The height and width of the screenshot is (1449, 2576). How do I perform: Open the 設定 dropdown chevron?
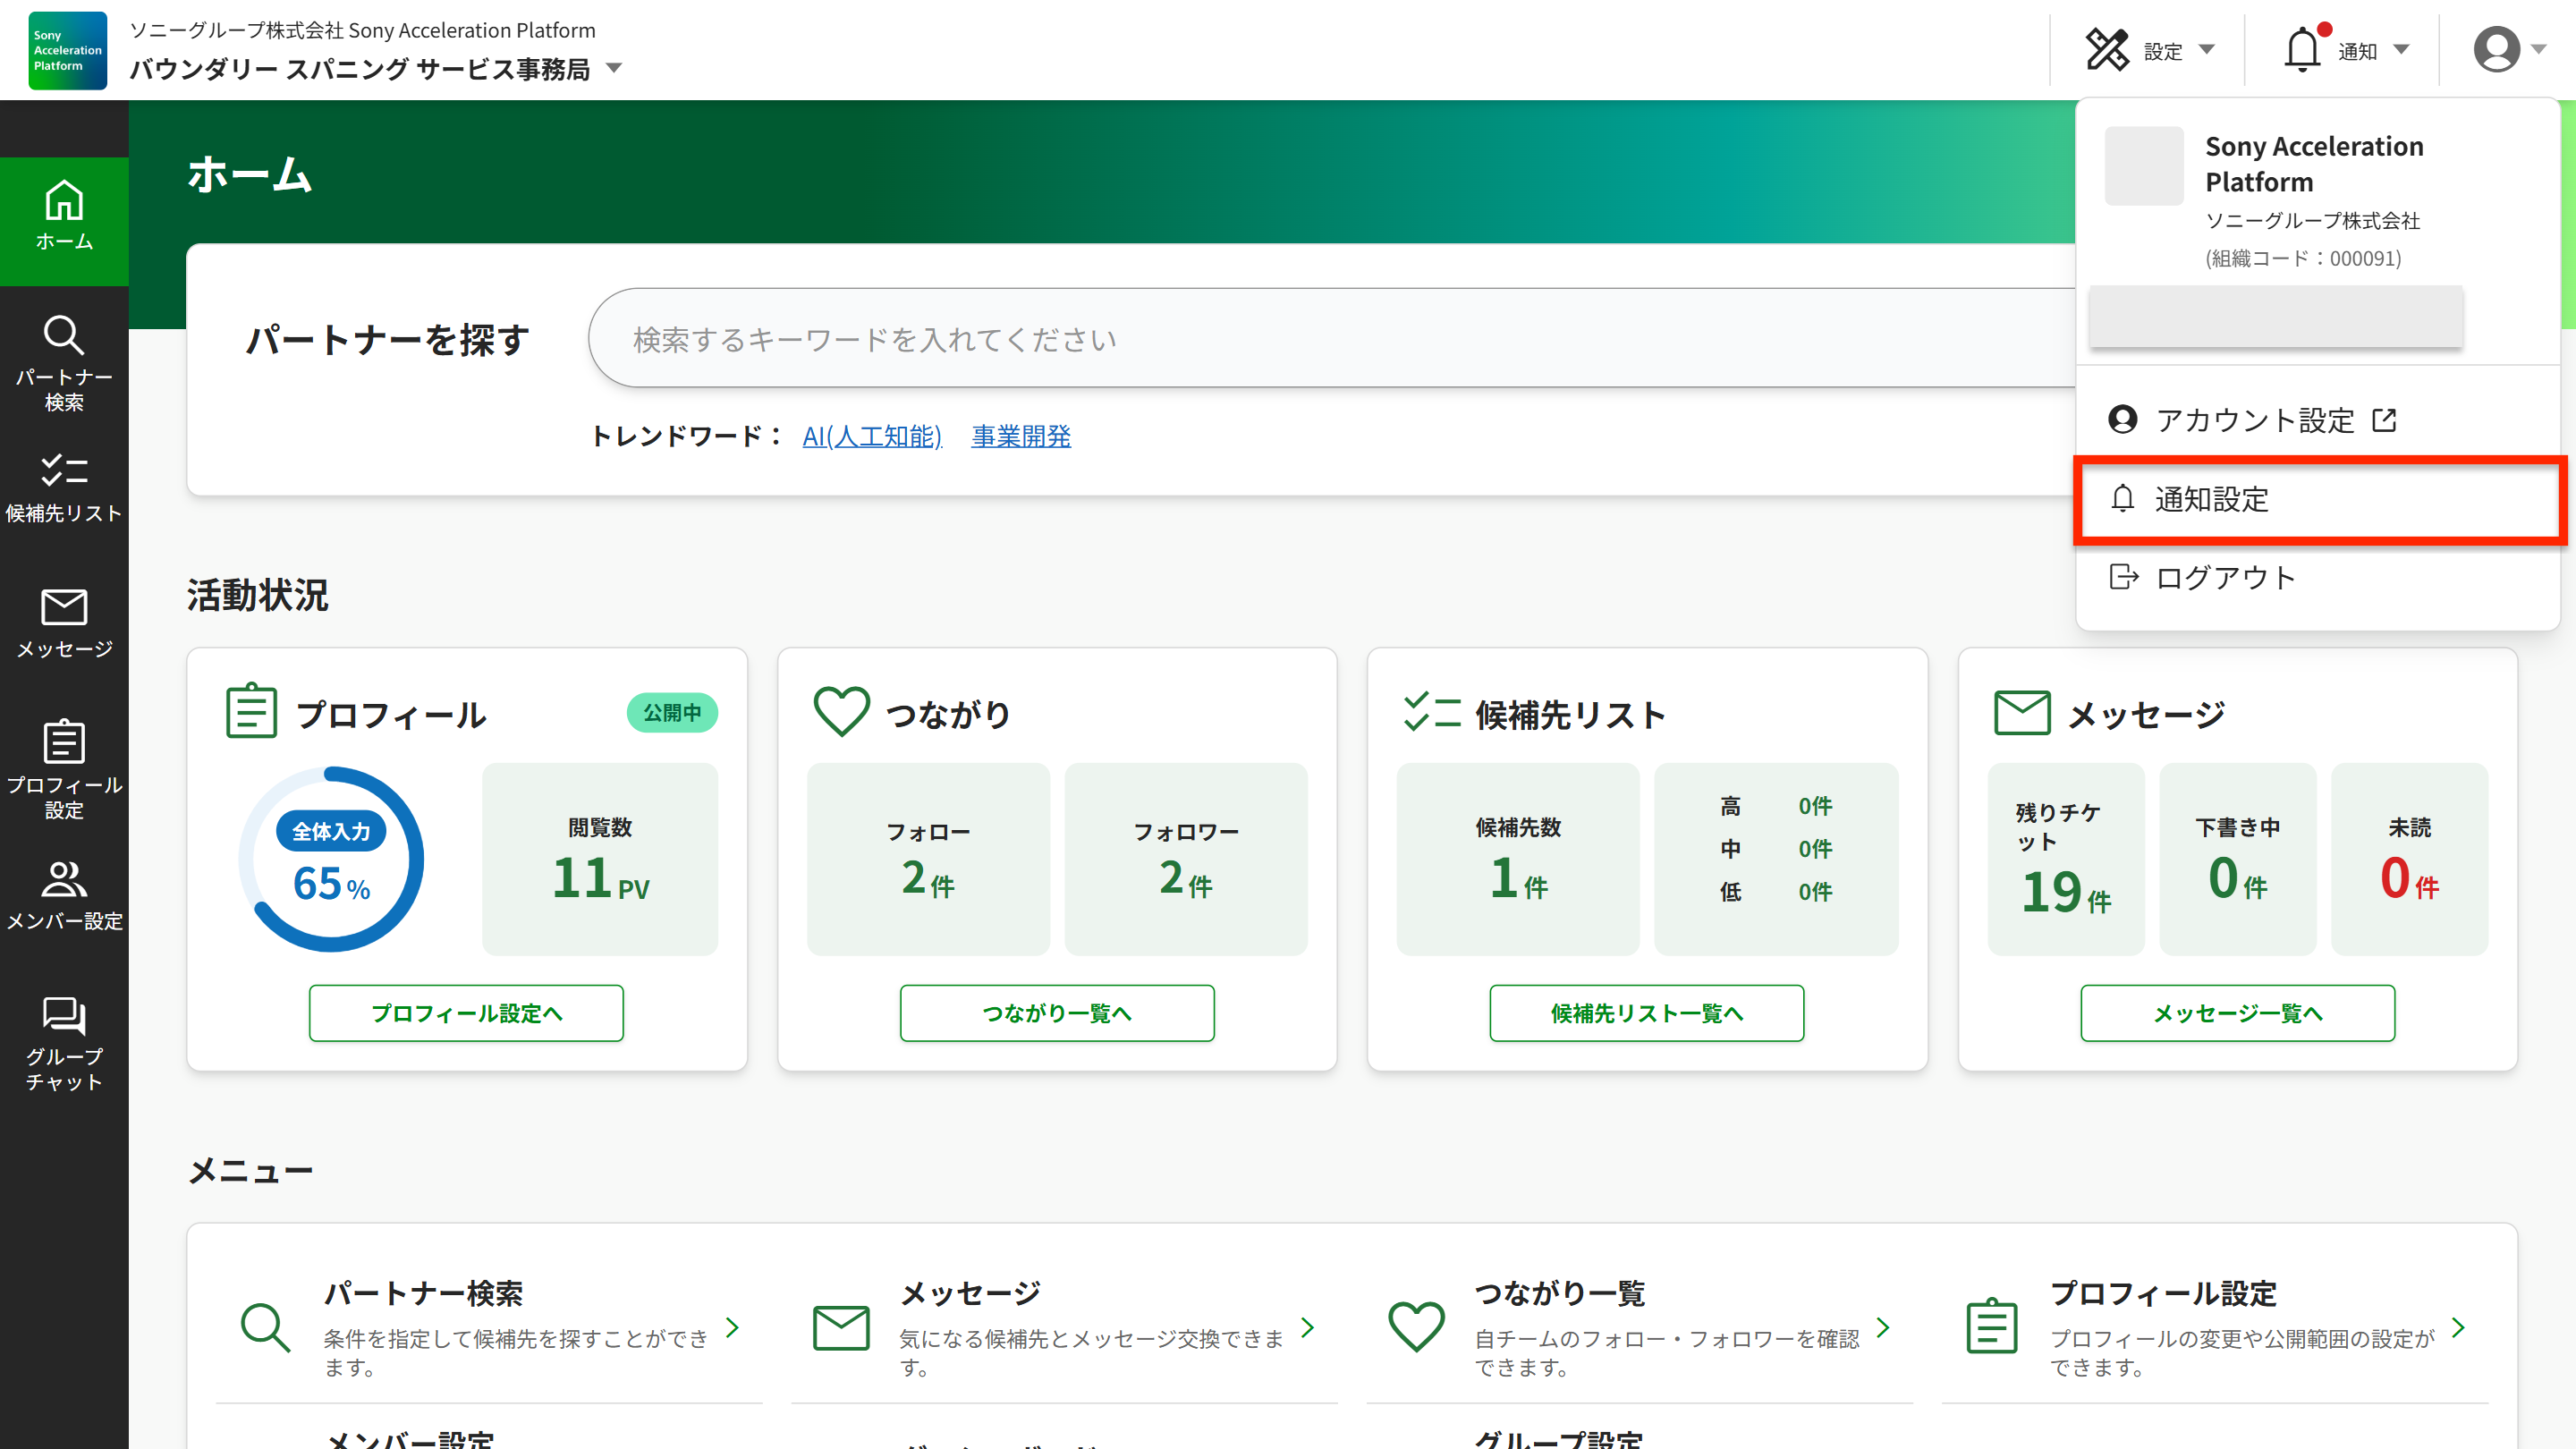point(2208,50)
